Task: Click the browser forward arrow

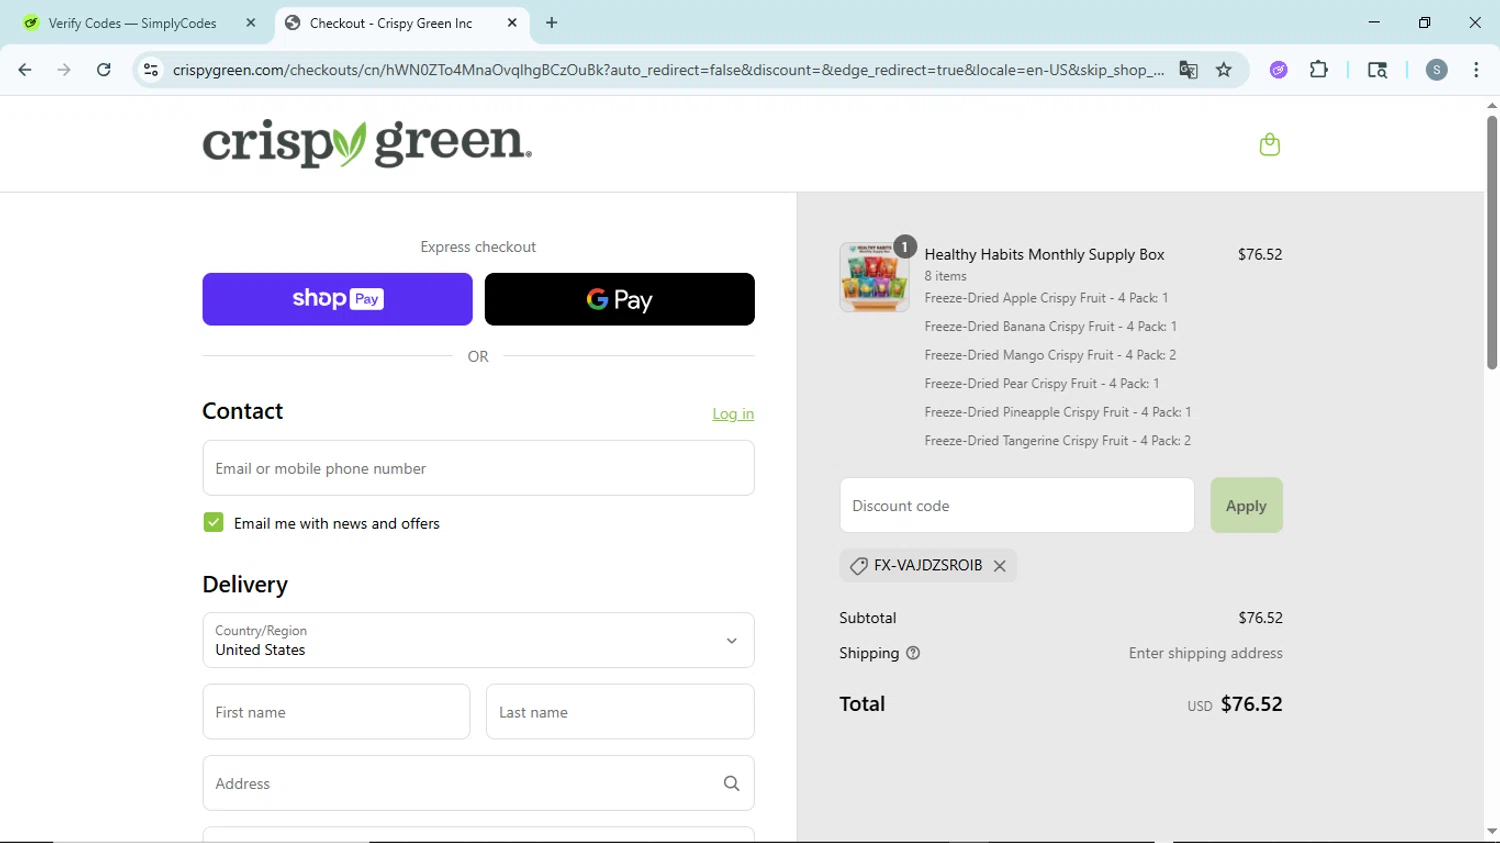Action: point(64,70)
